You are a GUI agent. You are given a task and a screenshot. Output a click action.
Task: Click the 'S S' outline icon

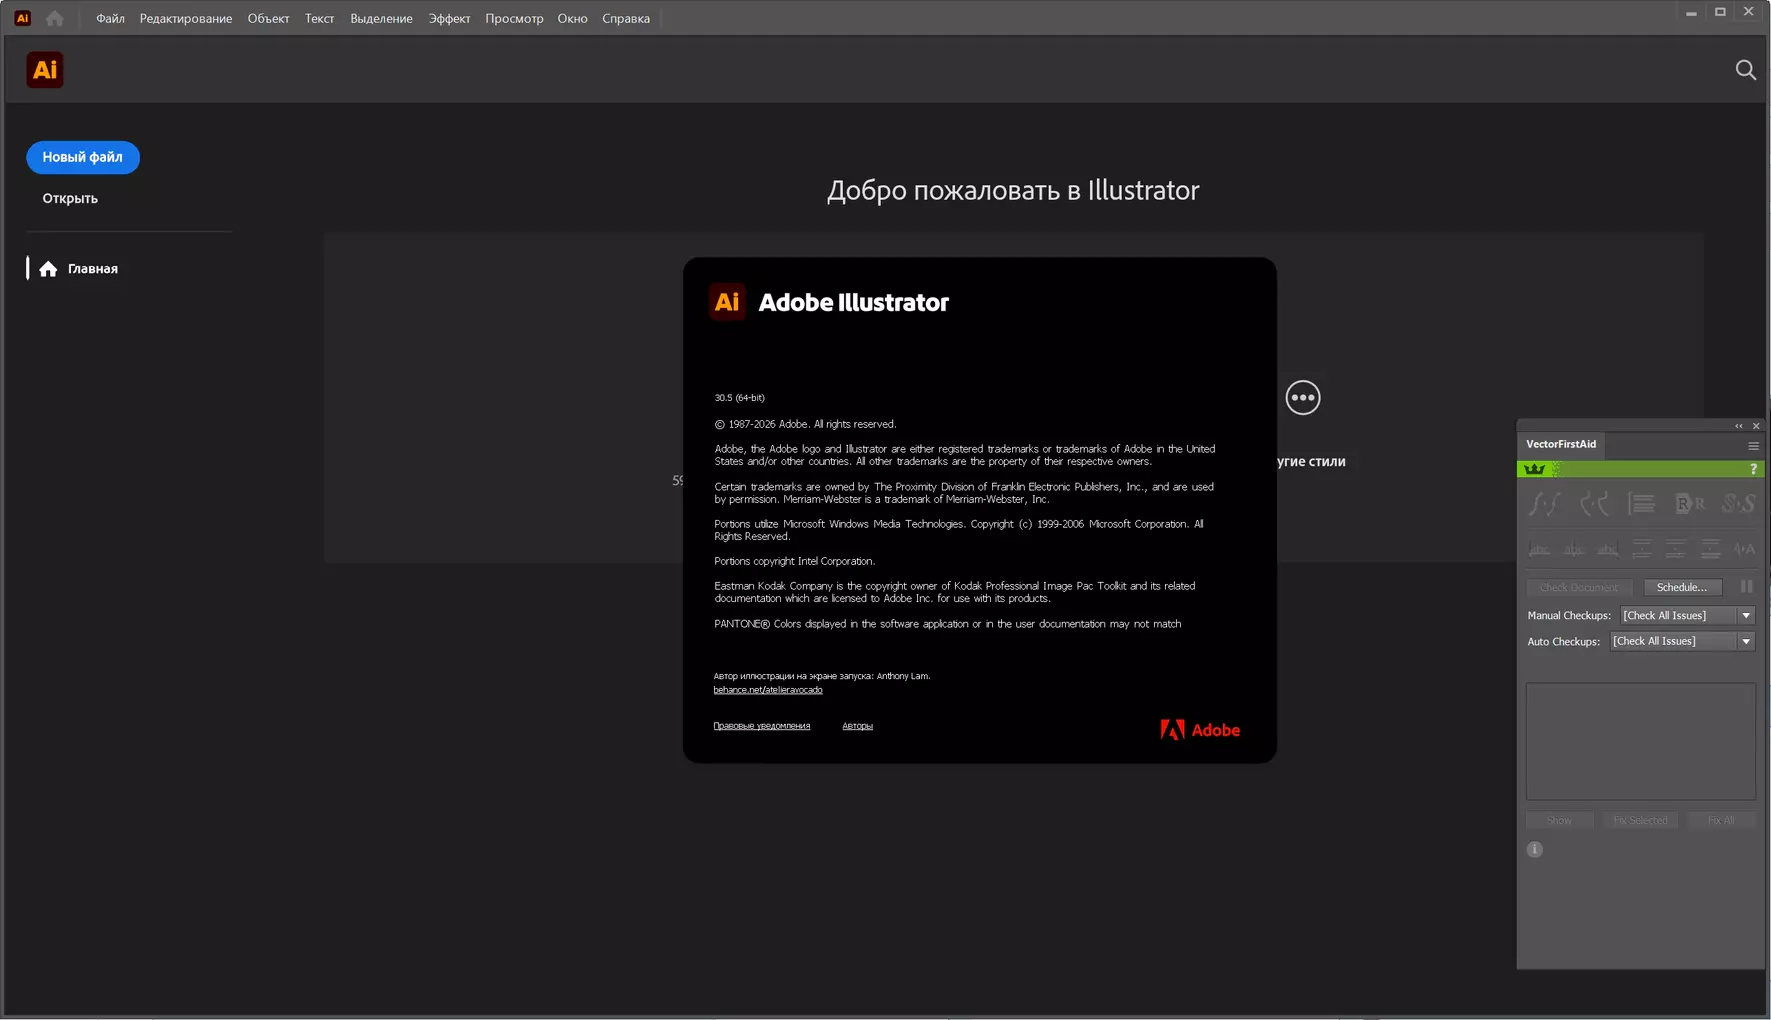(1738, 504)
